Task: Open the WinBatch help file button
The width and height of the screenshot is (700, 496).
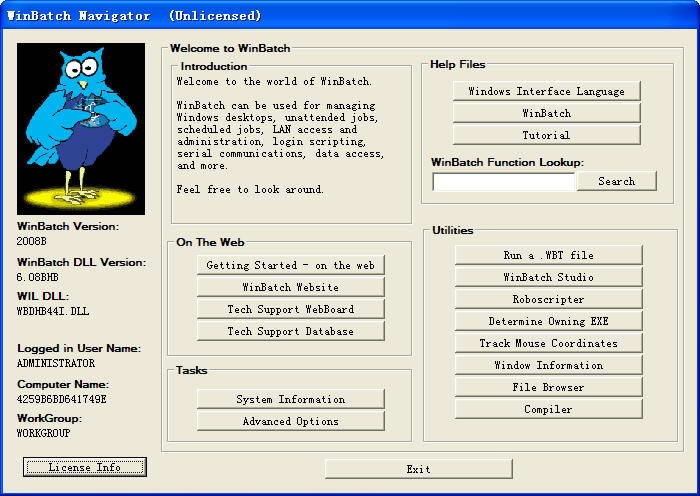Action: (x=546, y=113)
